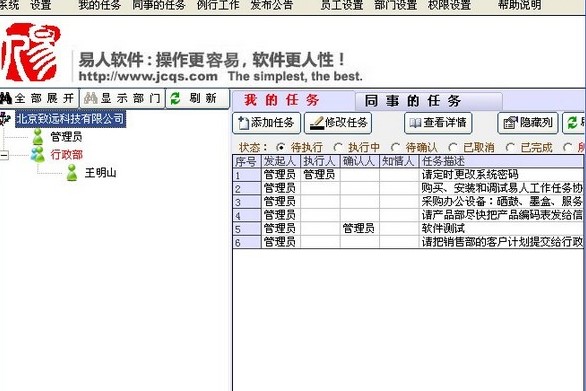Click the 确认人 column header
Viewport: 586px width, 391px height.
click(x=360, y=161)
